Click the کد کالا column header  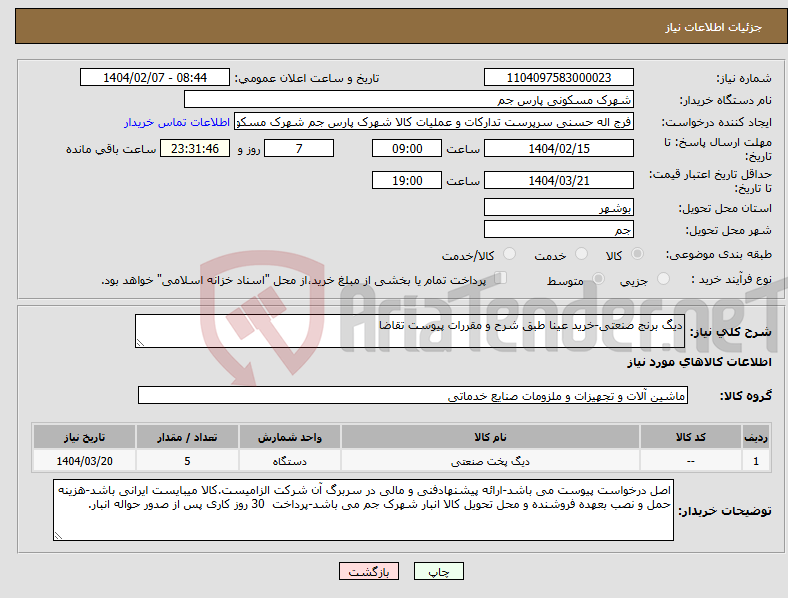click(691, 437)
